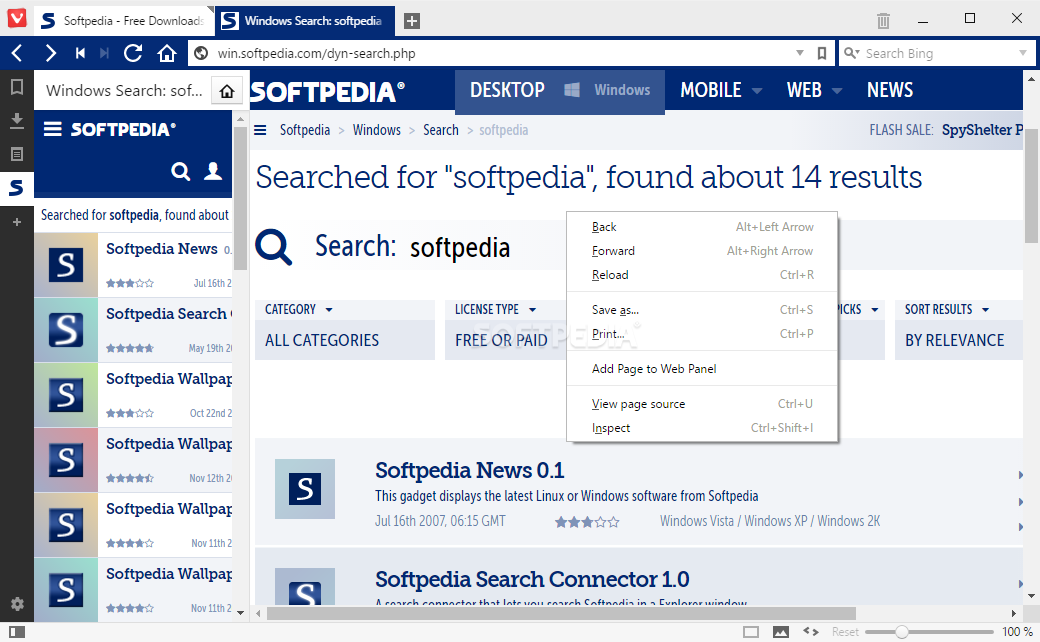Image resolution: width=1040 pixels, height=642 pixels.
Task: Click the horizontal page scrollbar
Action: point(561,613)
